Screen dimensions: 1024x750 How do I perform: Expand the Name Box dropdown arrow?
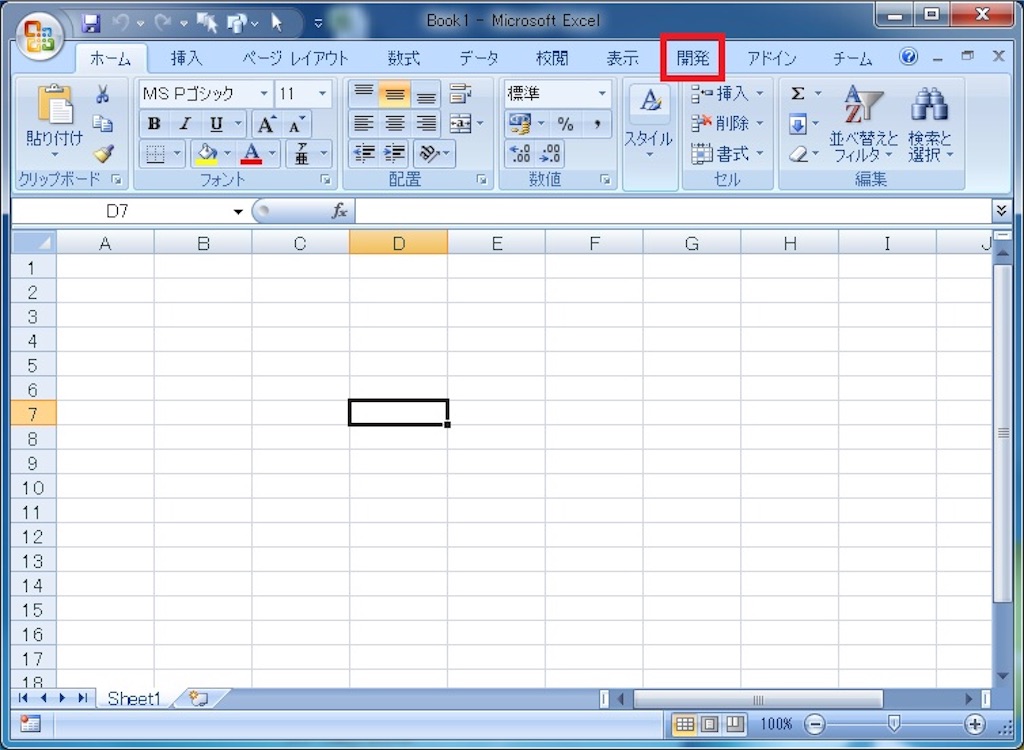238,212
